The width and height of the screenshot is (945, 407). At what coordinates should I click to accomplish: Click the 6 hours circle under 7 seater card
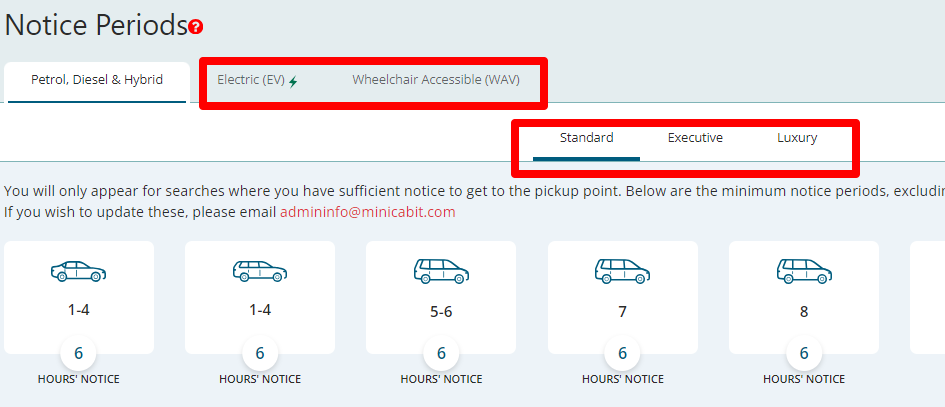click(623, 353)
